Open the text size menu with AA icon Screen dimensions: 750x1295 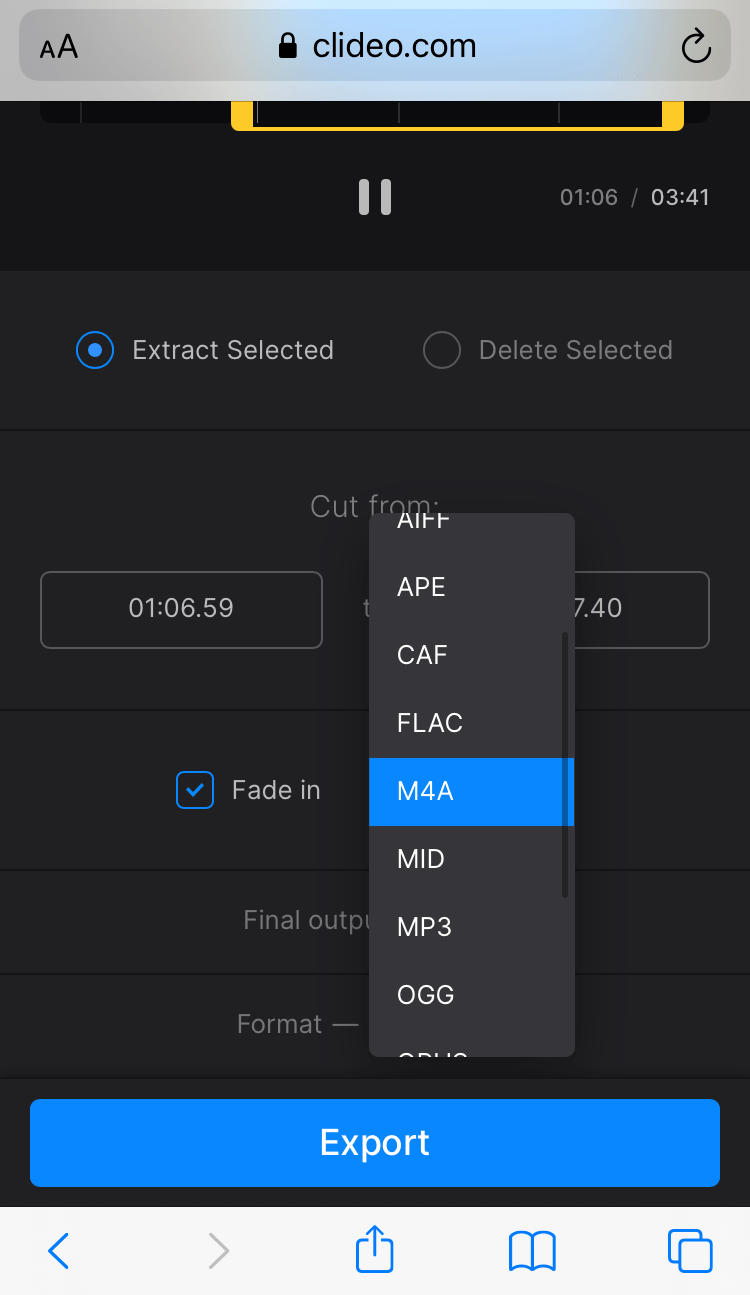57,45
